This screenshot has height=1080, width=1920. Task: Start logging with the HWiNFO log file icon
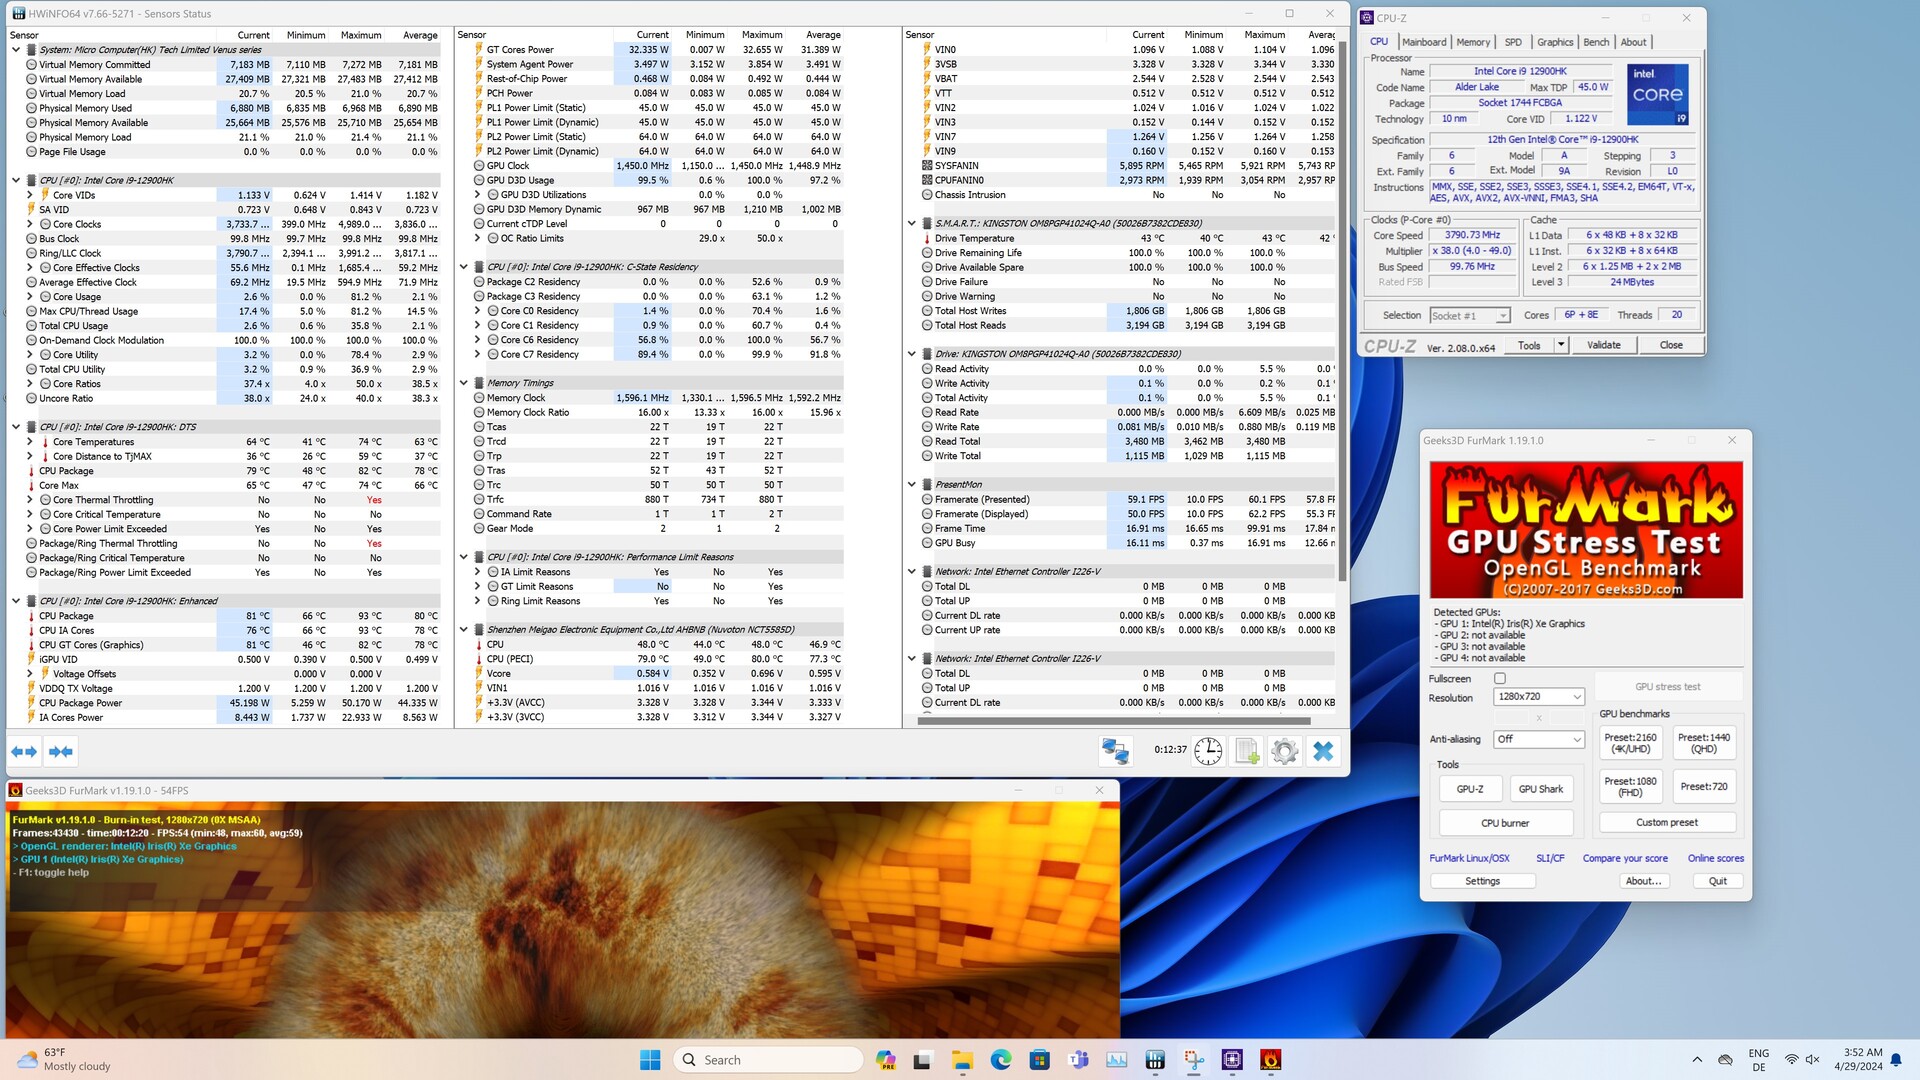1246,751
